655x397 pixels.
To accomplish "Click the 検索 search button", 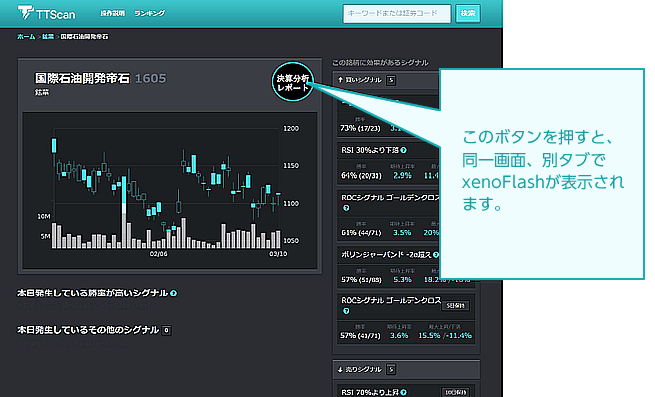I will (468, 13).
